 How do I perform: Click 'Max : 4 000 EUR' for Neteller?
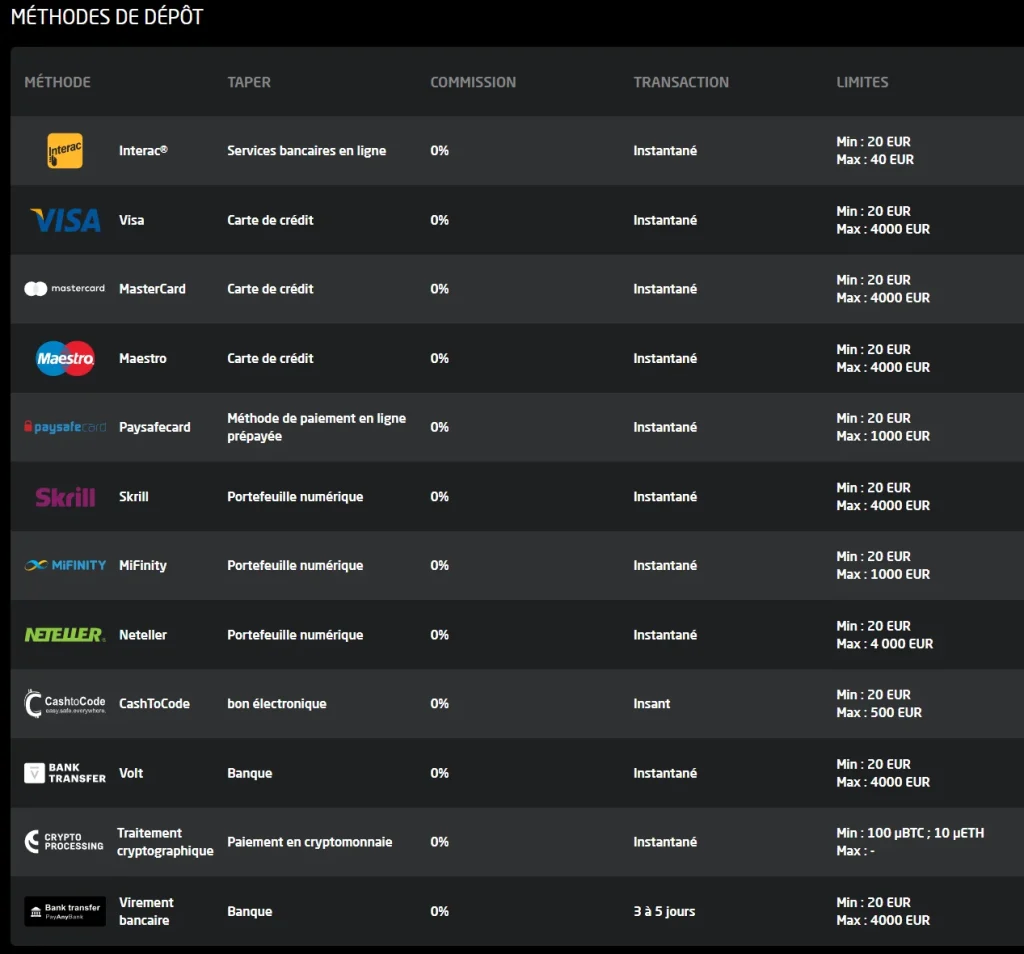click(885, 644)
